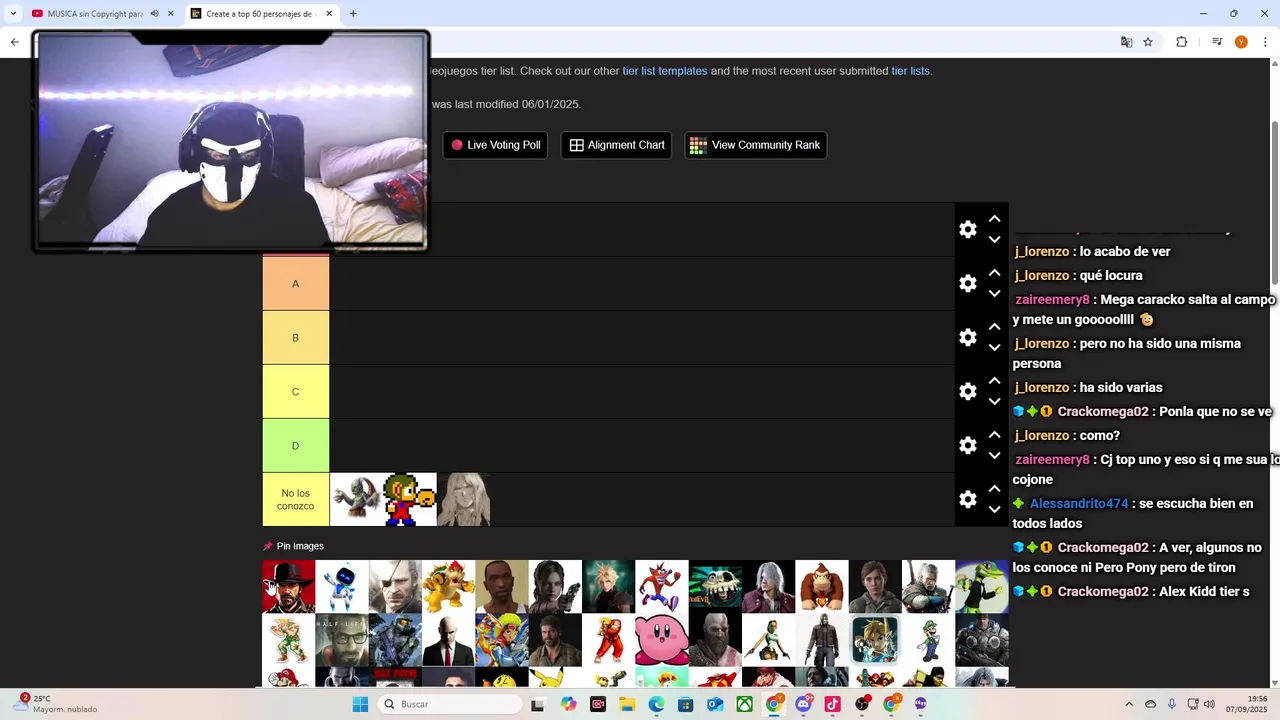Viewport: 1280px width, 720px height.
Task: Open File Explorer from taskbar
Action: [x=627, y=704]
